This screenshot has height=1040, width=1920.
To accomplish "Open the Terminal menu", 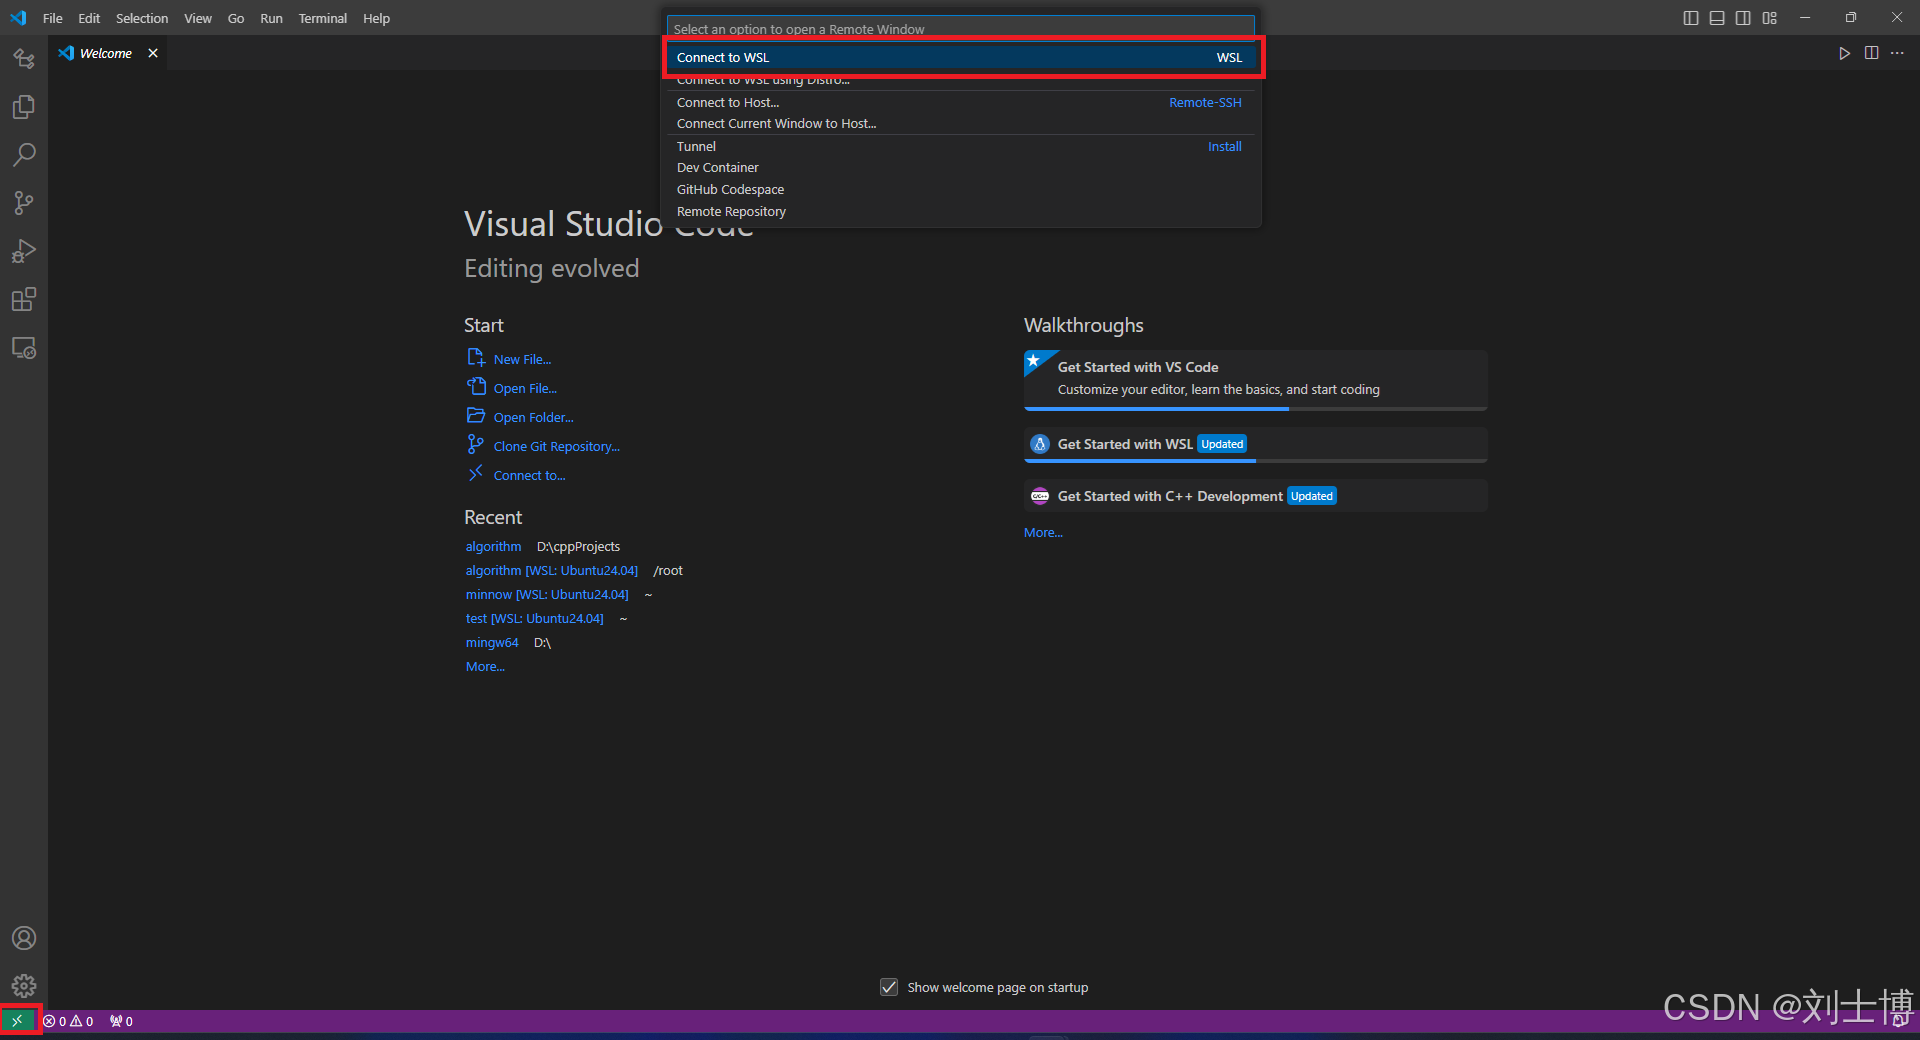I will click(x=323, y=18).
